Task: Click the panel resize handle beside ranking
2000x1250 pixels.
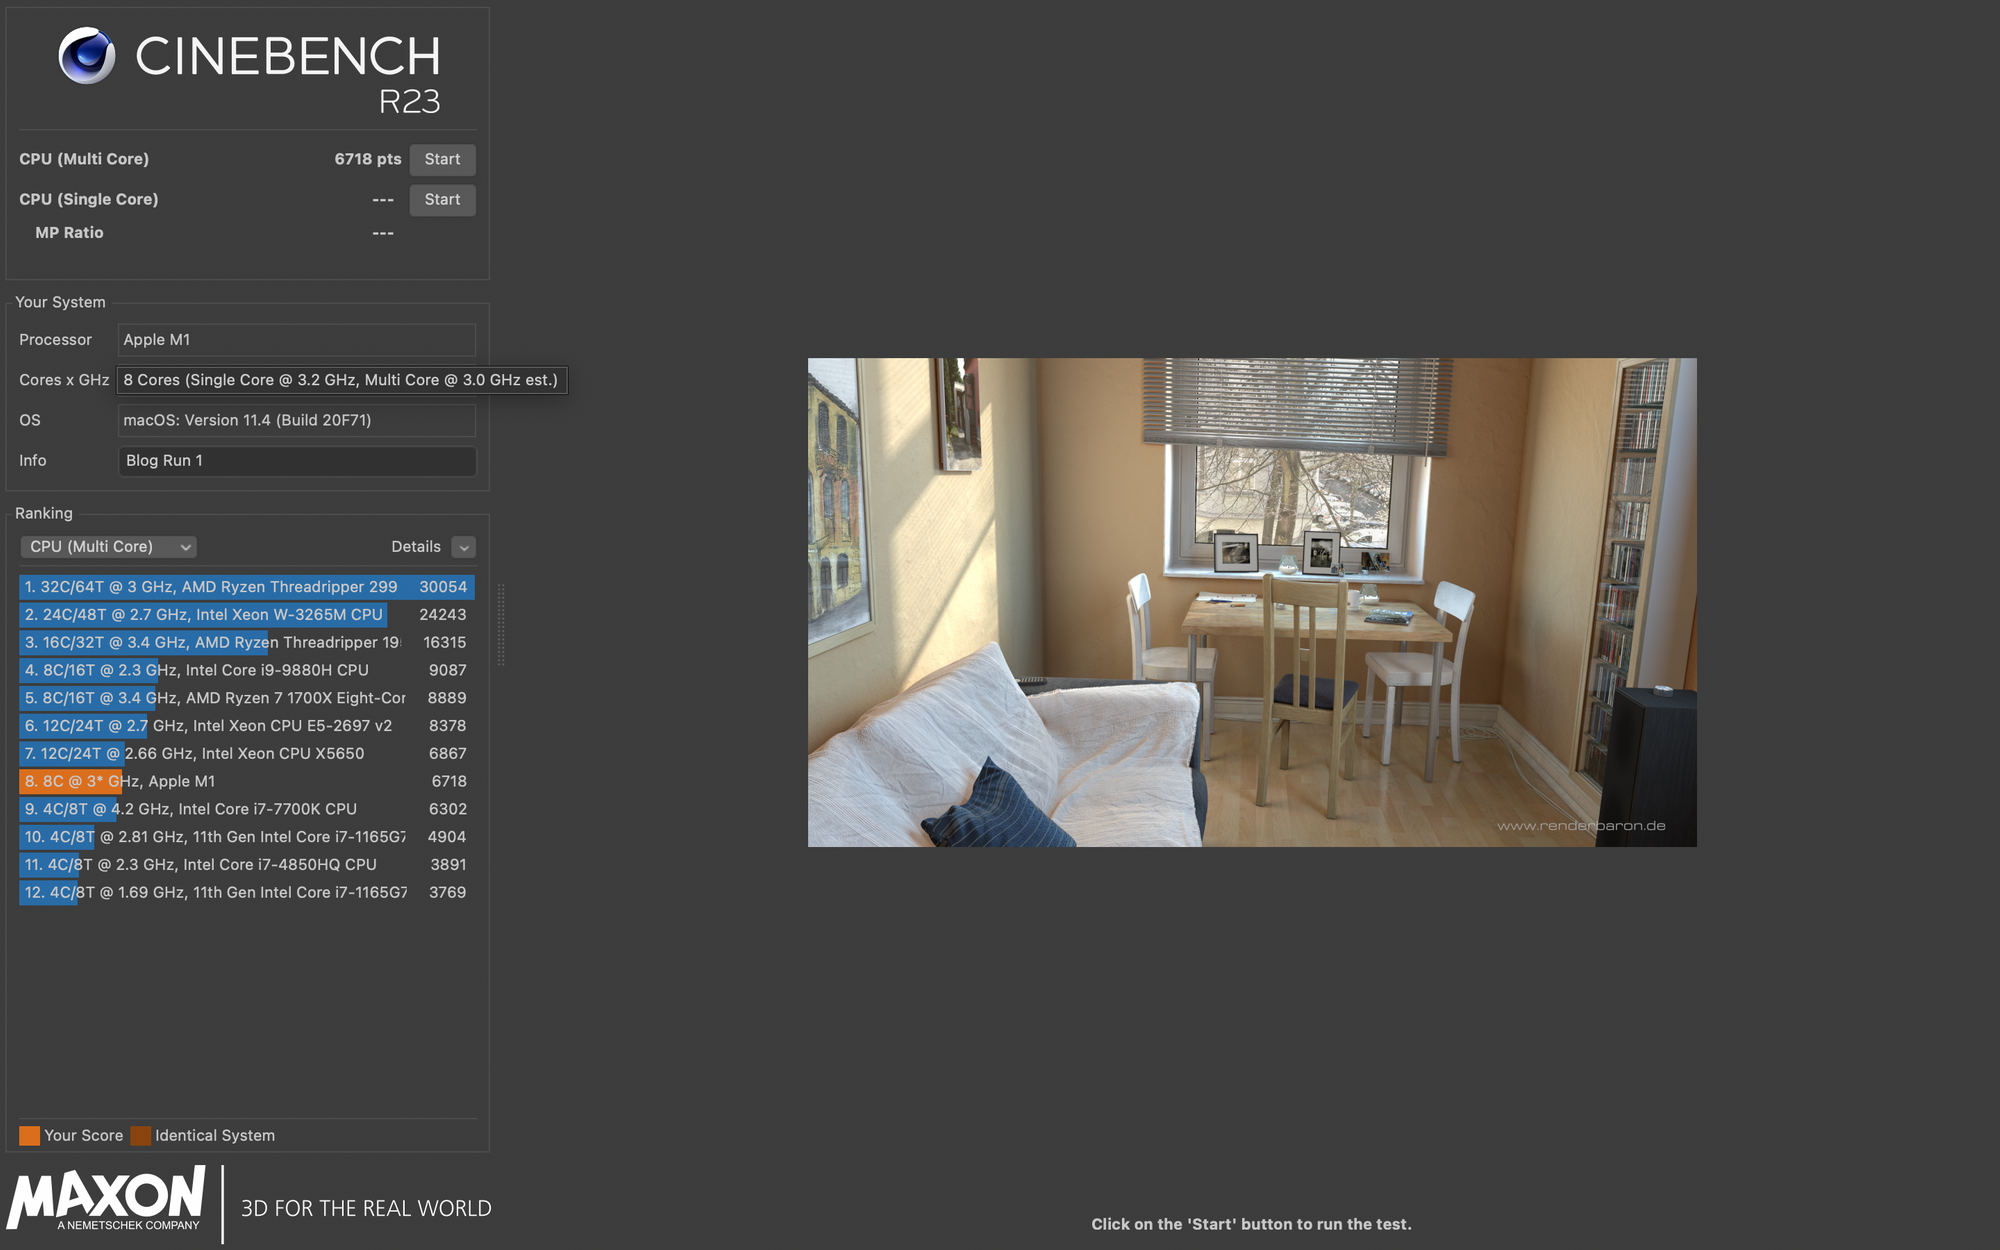Action: tap(501, 625)
